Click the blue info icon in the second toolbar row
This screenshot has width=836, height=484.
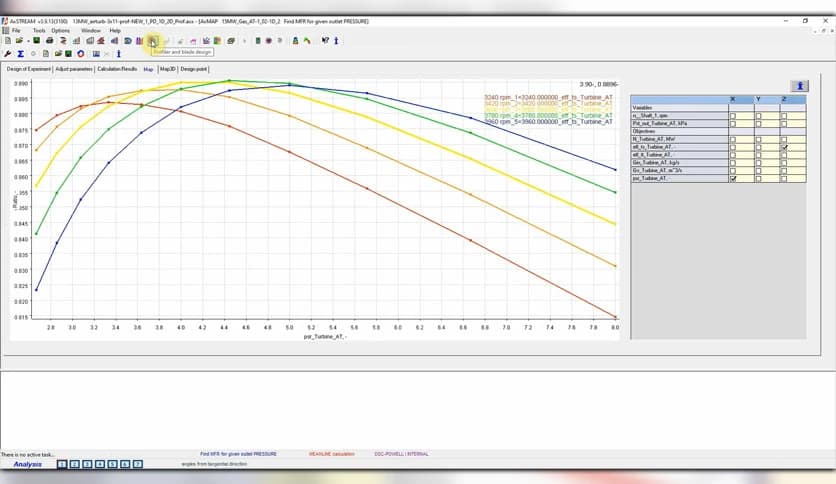pyautogui.click(x=118, y=54)
